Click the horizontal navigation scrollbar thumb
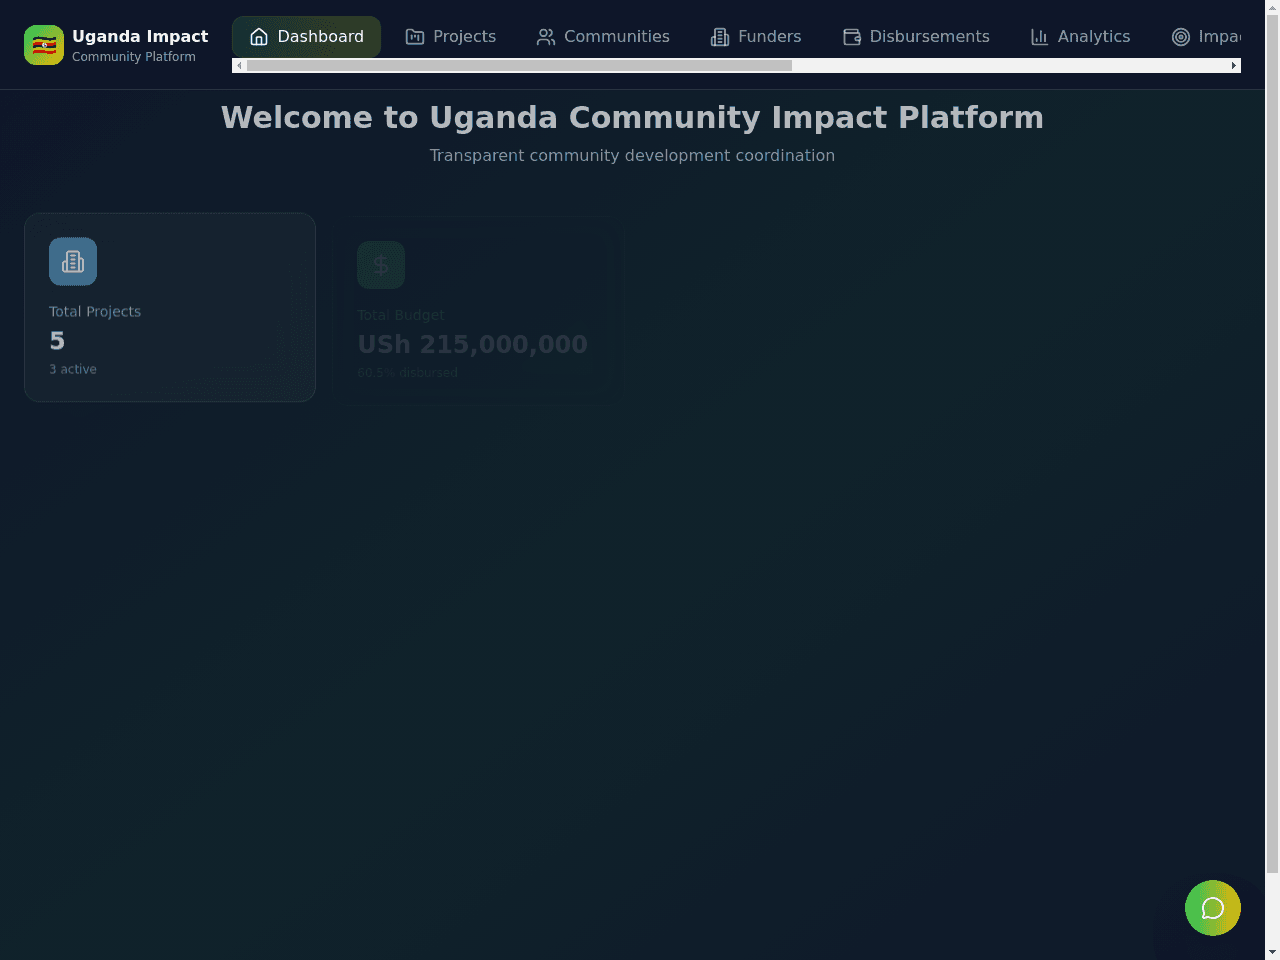 pyautogui.click(x=519, y=66)
